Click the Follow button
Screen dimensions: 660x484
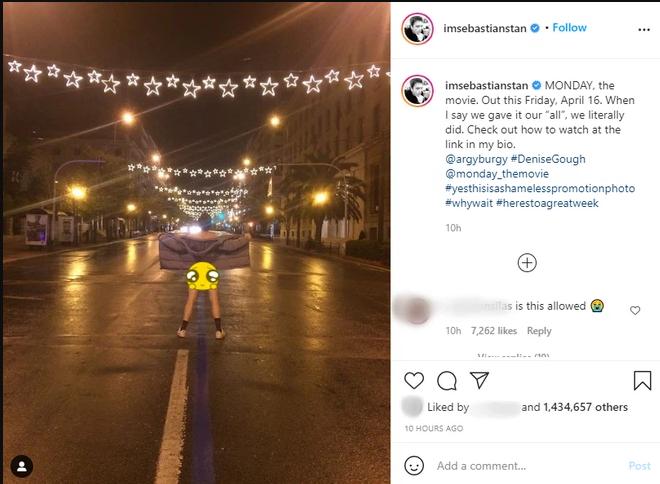pyautogui.click(x=570, y=28)
